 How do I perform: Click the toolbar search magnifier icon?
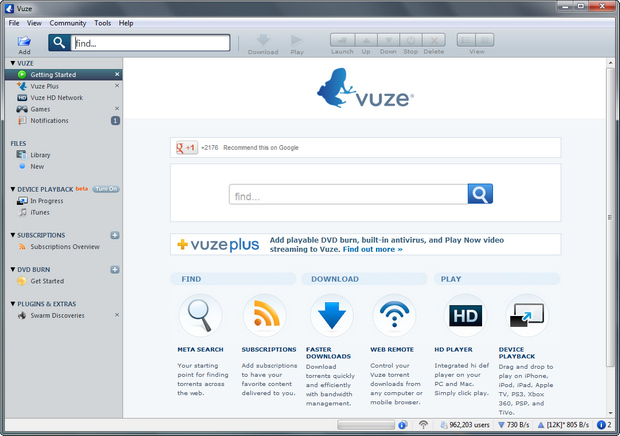pos(59,43)
